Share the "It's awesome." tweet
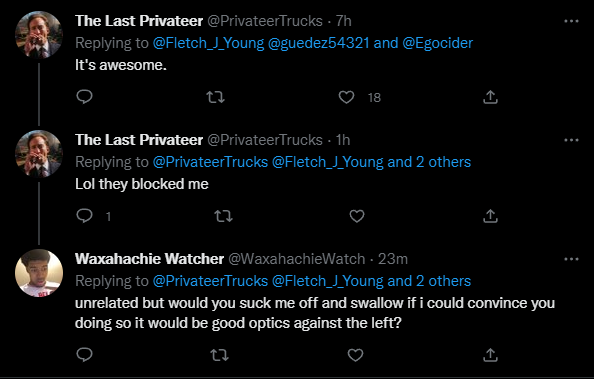Viewport: 594px width, 379px height. pos(490,97)
